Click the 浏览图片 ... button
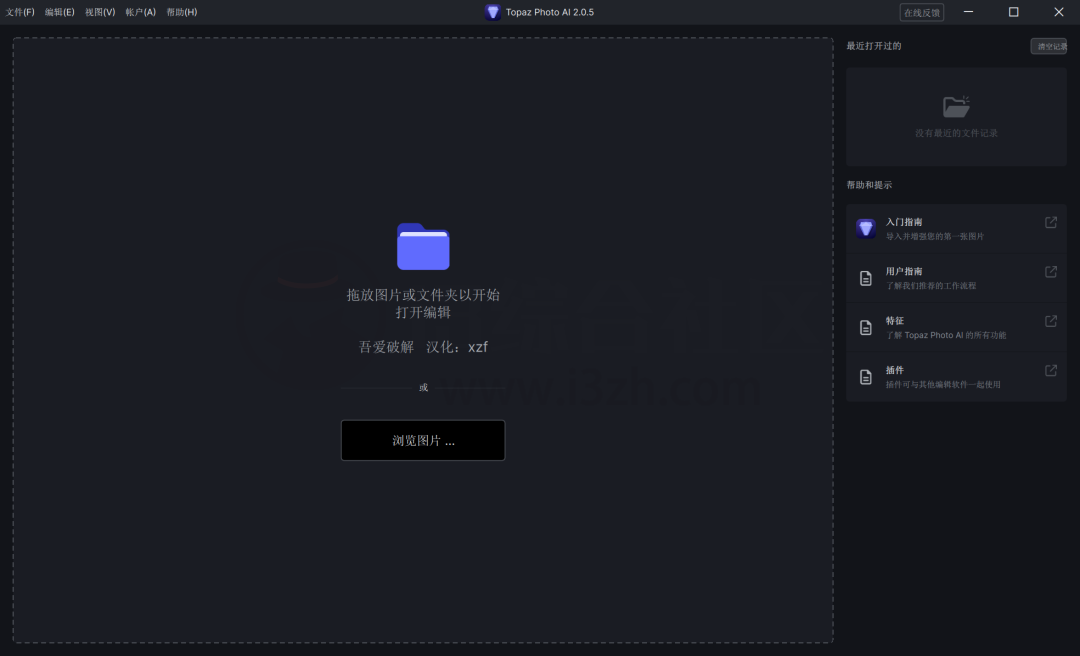The image size is (1080, 656). [x=423, y=440]
